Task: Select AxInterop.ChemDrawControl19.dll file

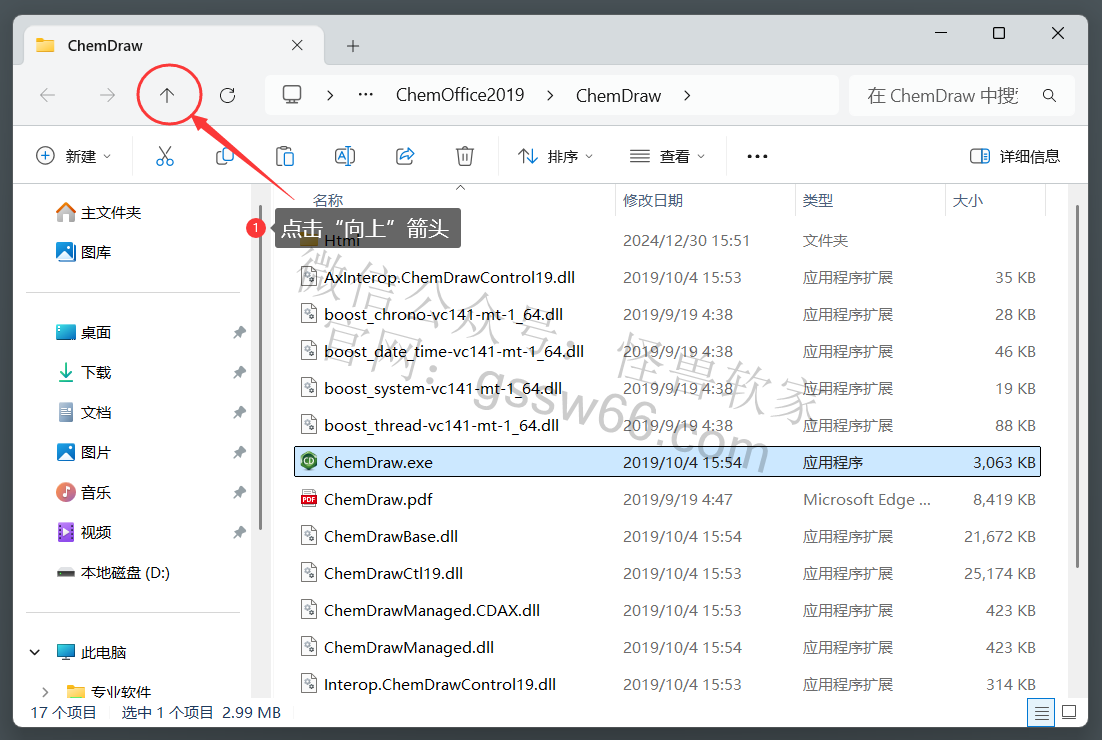Action: 667,278
